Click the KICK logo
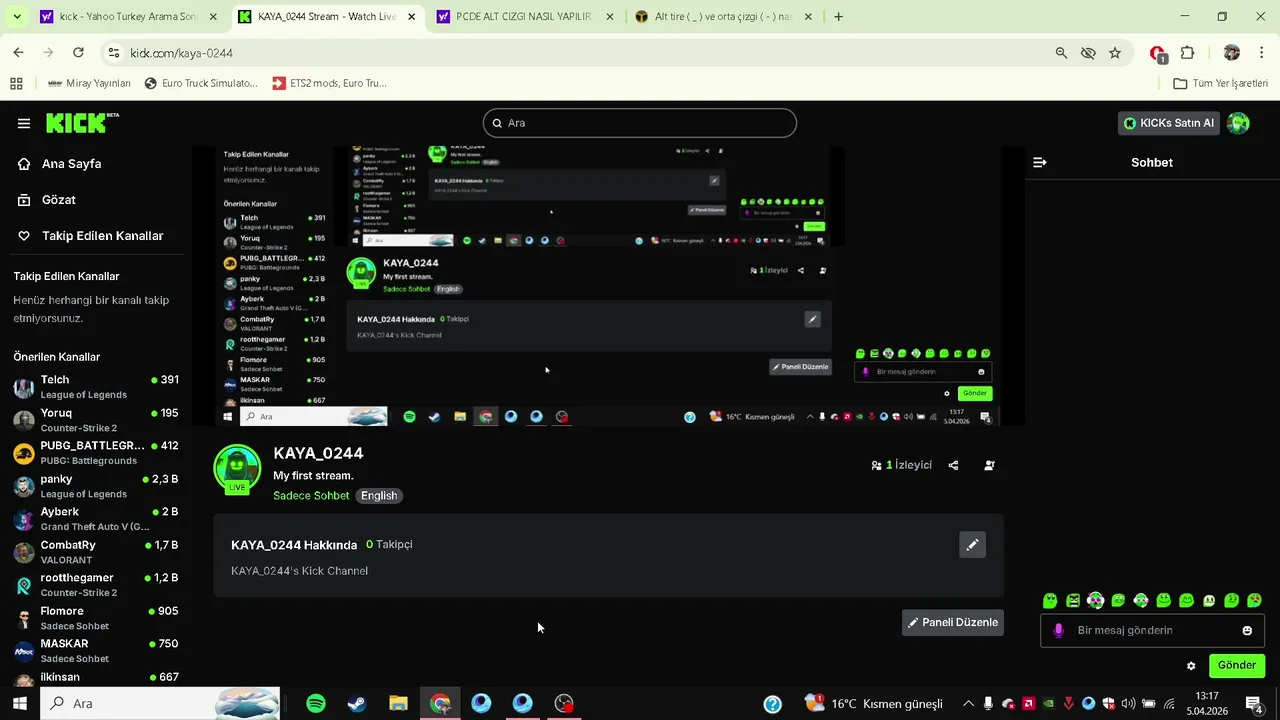1280x720 pixels. tap(82, 123)
